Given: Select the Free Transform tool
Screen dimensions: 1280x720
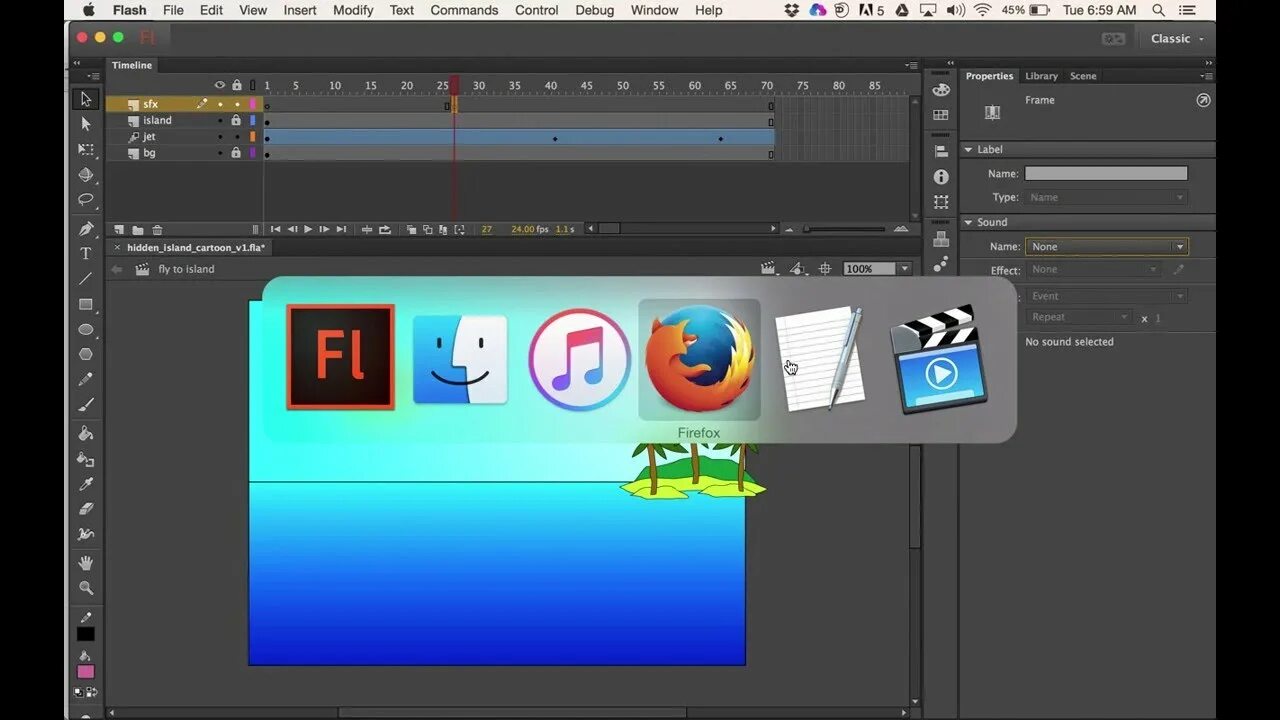Looking at the screenshot, I should (x=86, y=150).
